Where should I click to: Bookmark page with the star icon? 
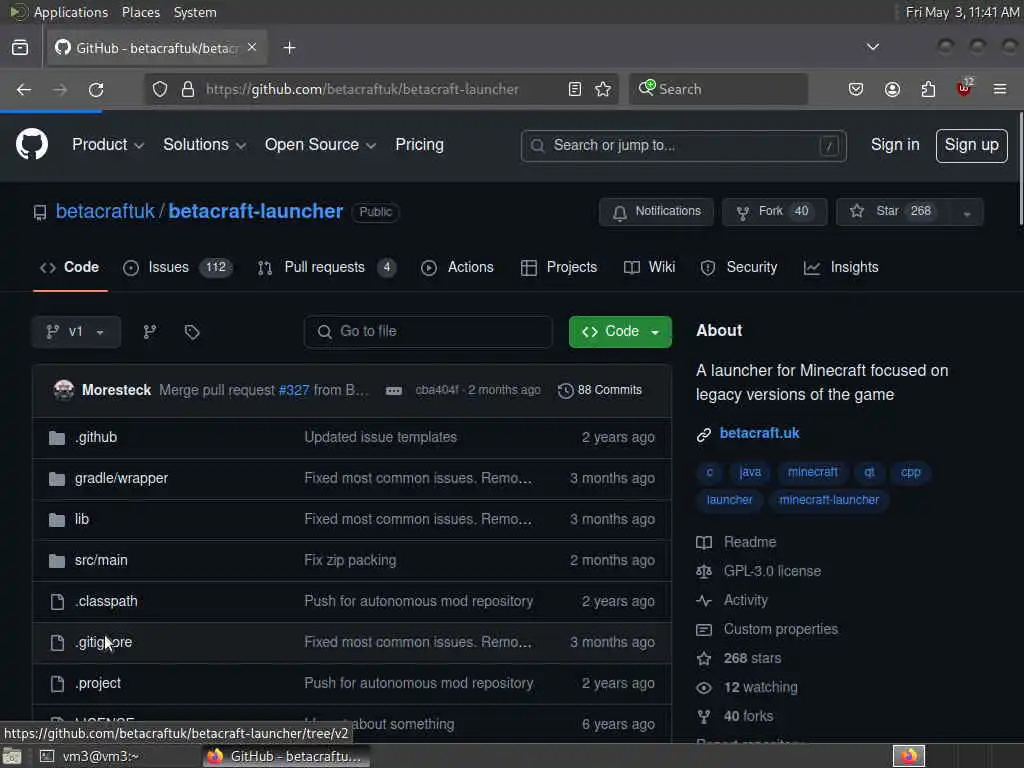point(603,89)
